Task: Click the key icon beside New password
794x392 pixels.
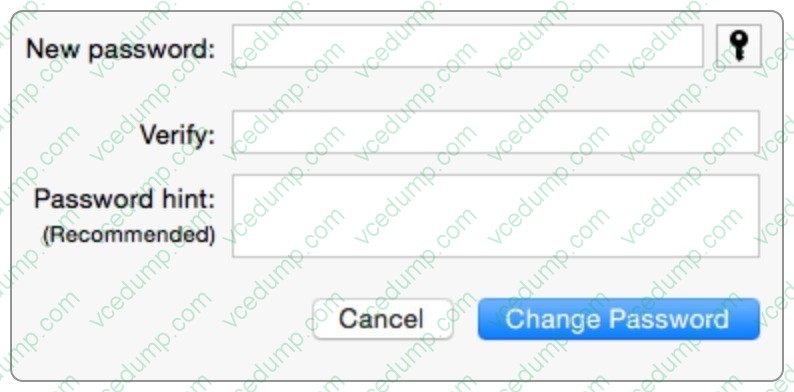Action: (x=739, y=46)
